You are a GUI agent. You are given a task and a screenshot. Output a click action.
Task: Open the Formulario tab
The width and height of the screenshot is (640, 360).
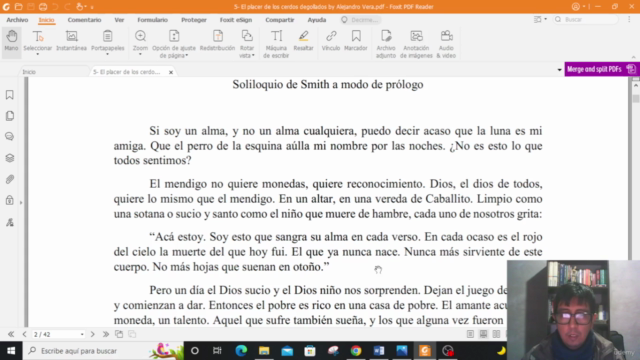pyautogui.click(x=152, y=20)
